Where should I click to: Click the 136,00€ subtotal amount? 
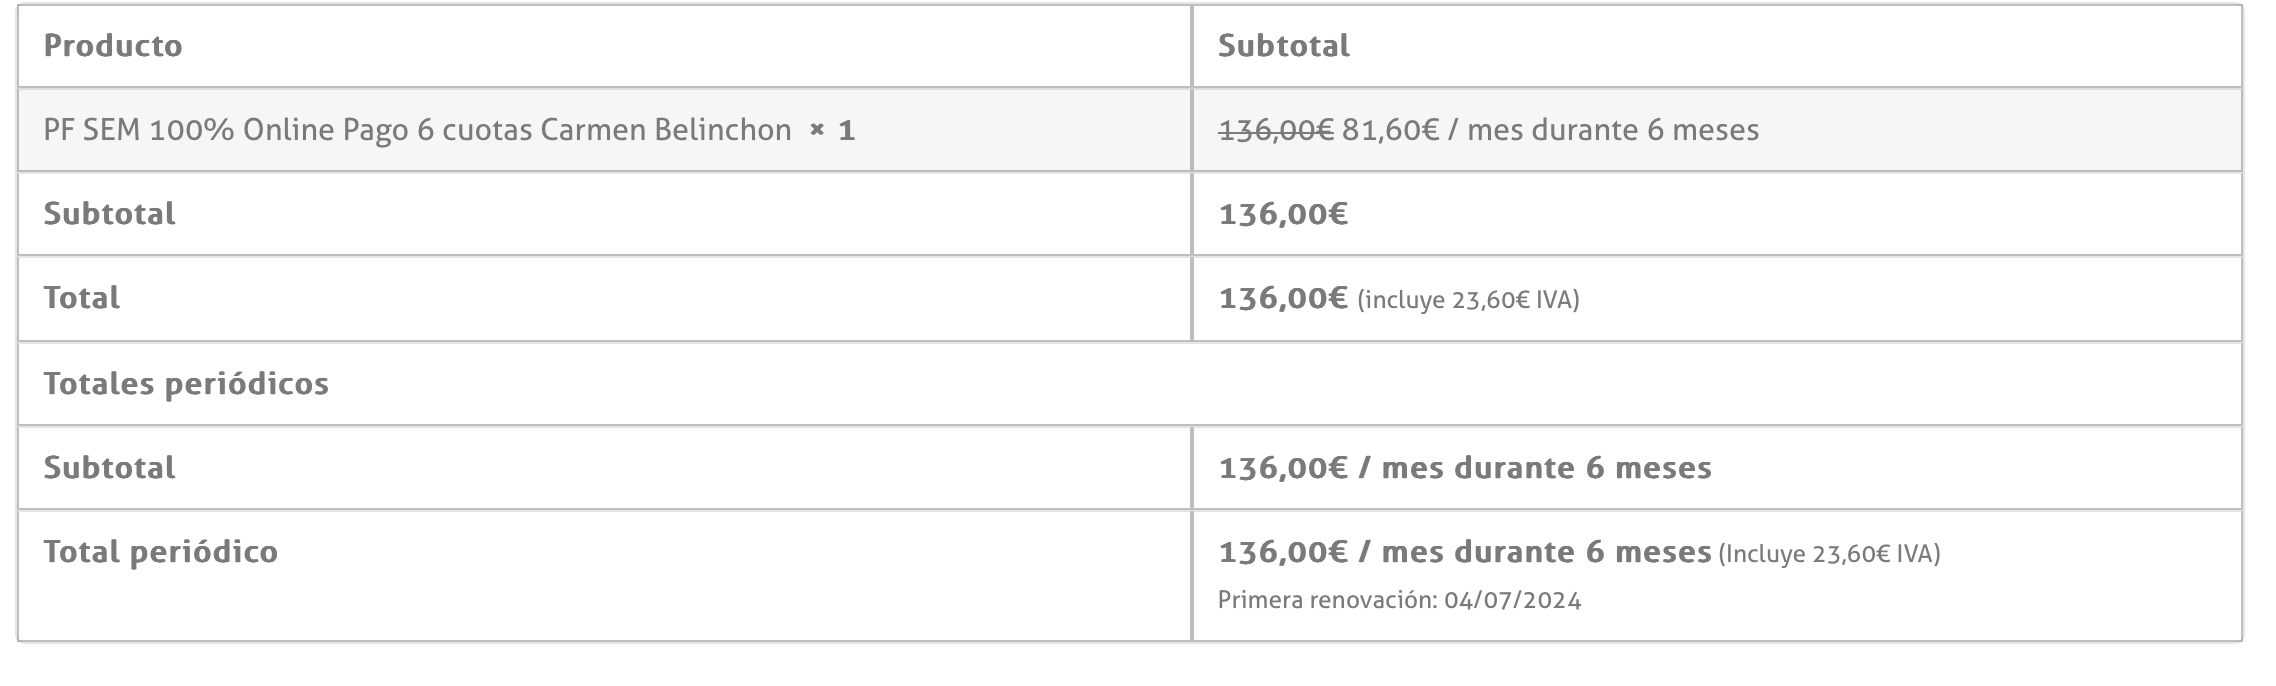(1284, 214)
